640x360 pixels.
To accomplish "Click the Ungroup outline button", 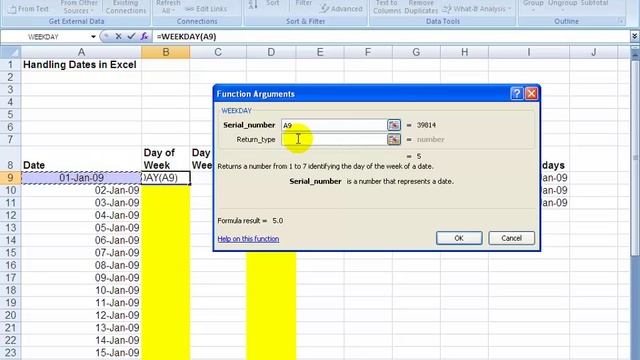I will tap(562, 5).
